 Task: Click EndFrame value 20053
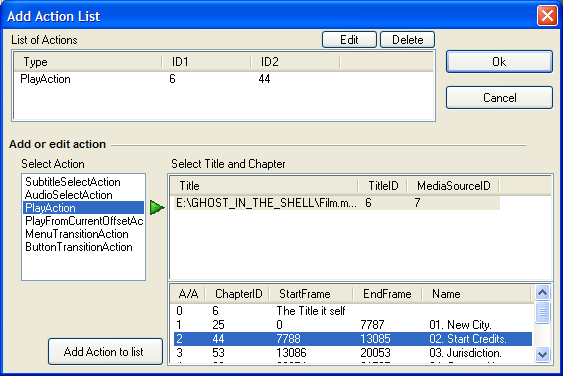pos(375,353)
